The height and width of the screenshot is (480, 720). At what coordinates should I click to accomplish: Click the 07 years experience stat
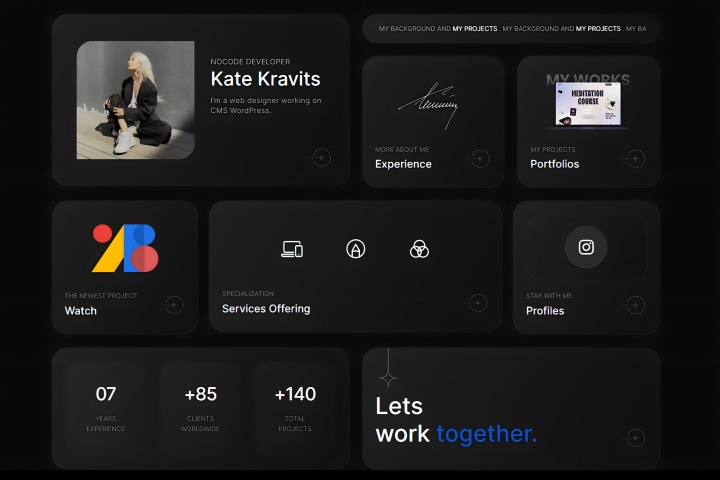(x=106, y=408)
